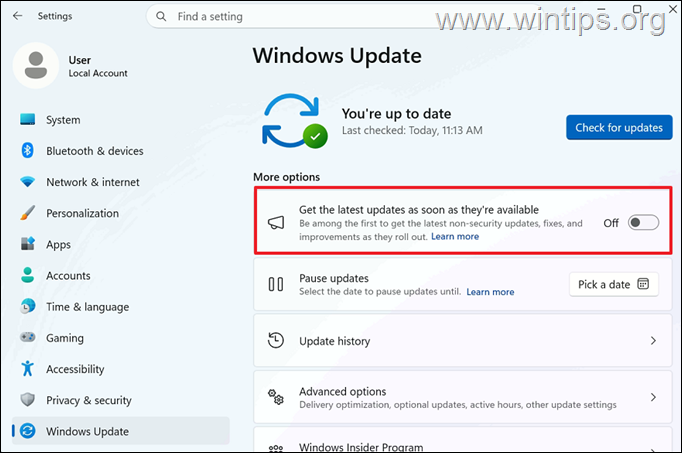This screenshot has width=682, height=453.
Task: Open Apps settings page
Action: [120, 244]
